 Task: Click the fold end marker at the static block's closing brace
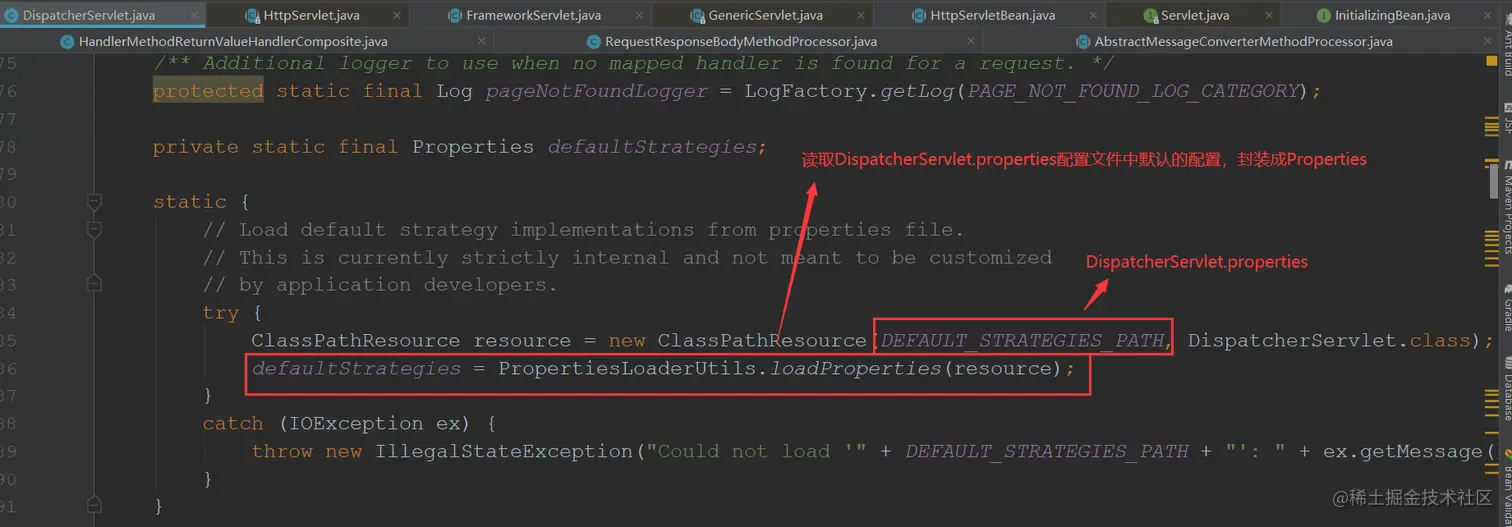point(94,507)
